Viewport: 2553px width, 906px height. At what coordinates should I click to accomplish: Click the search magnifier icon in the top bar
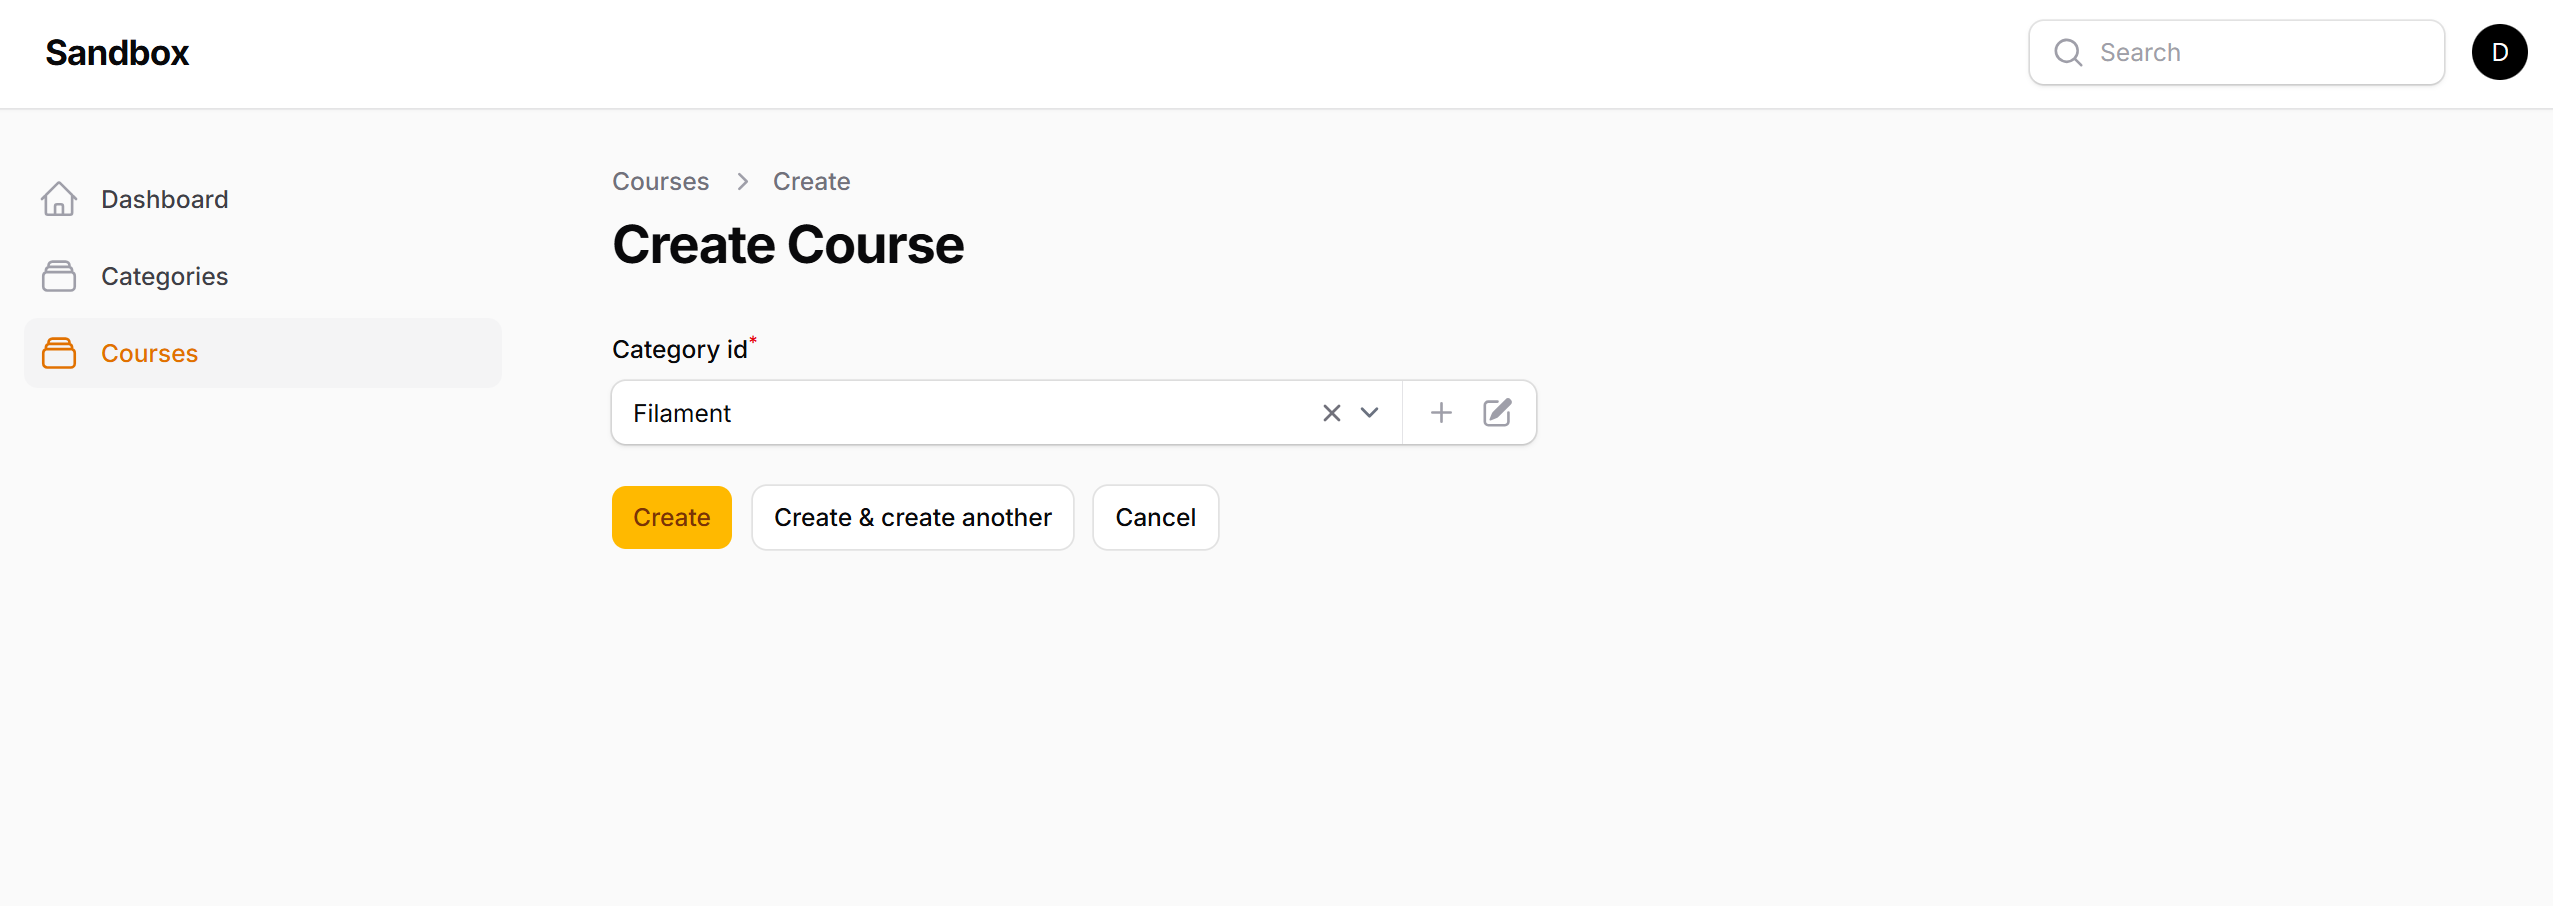pos(2067,52)
